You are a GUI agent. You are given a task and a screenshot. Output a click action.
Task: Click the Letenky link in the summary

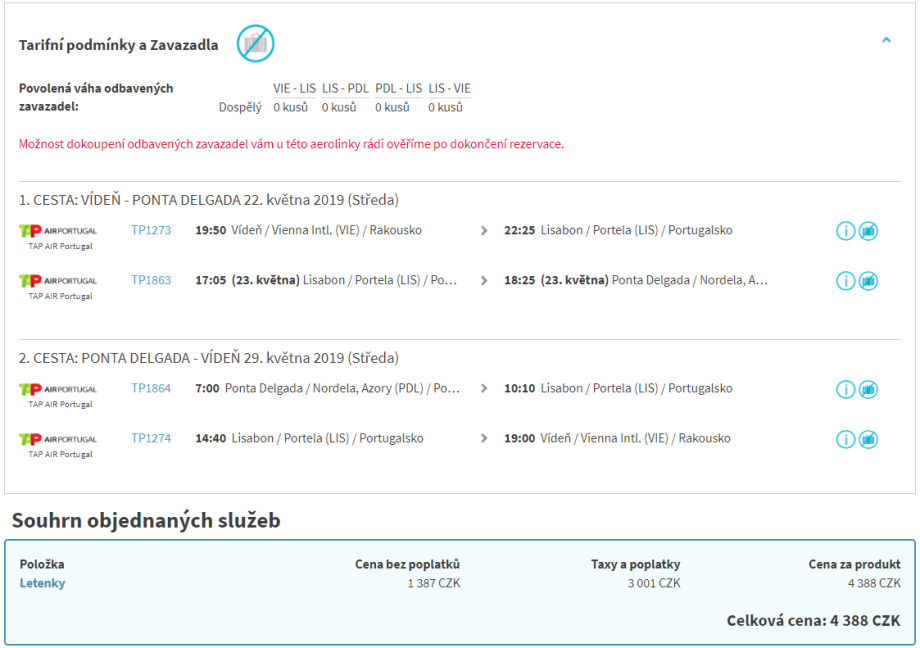[x=42, y=583]
